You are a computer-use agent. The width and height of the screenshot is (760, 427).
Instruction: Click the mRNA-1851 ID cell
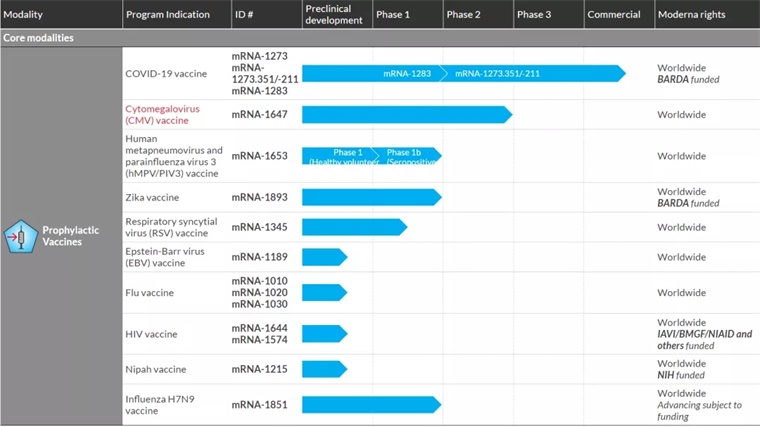coord(260,404)
